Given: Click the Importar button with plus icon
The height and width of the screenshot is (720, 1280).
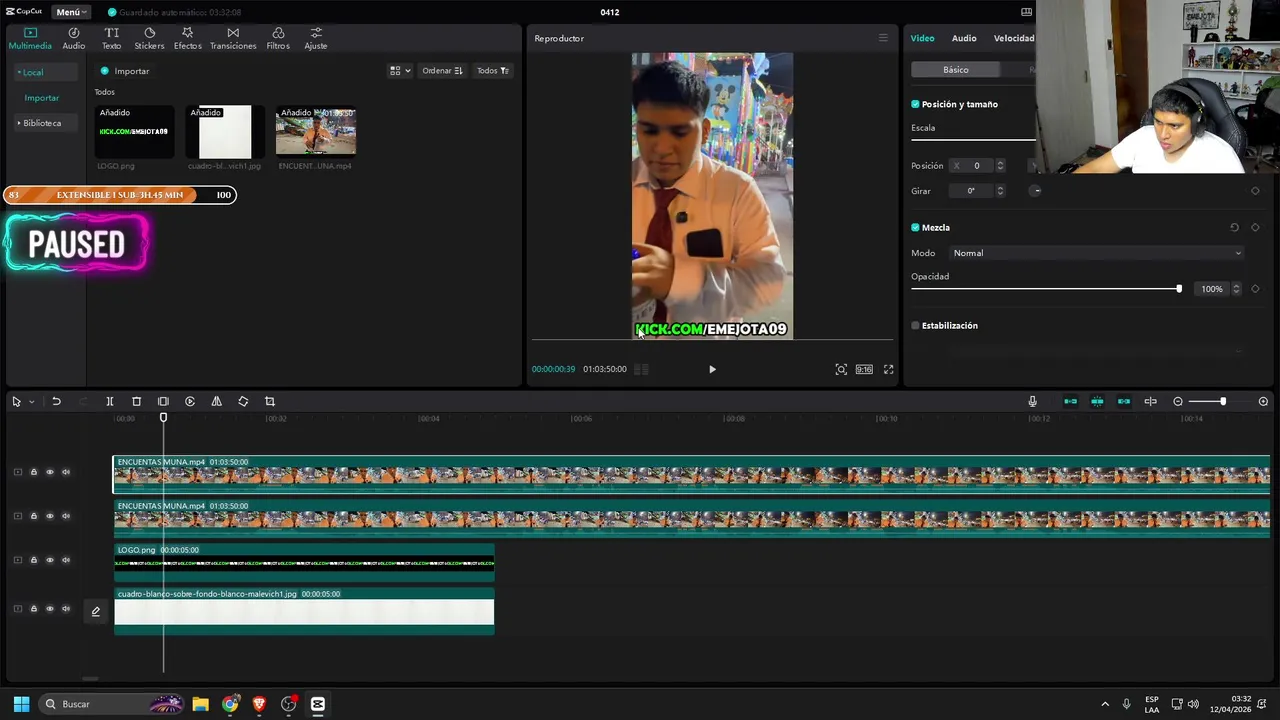Looking at the screenshot, I should (125, 71).
